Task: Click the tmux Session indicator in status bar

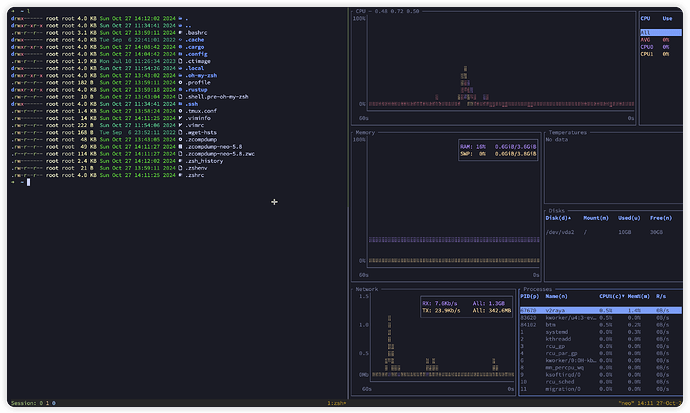Action: [33, 403]
